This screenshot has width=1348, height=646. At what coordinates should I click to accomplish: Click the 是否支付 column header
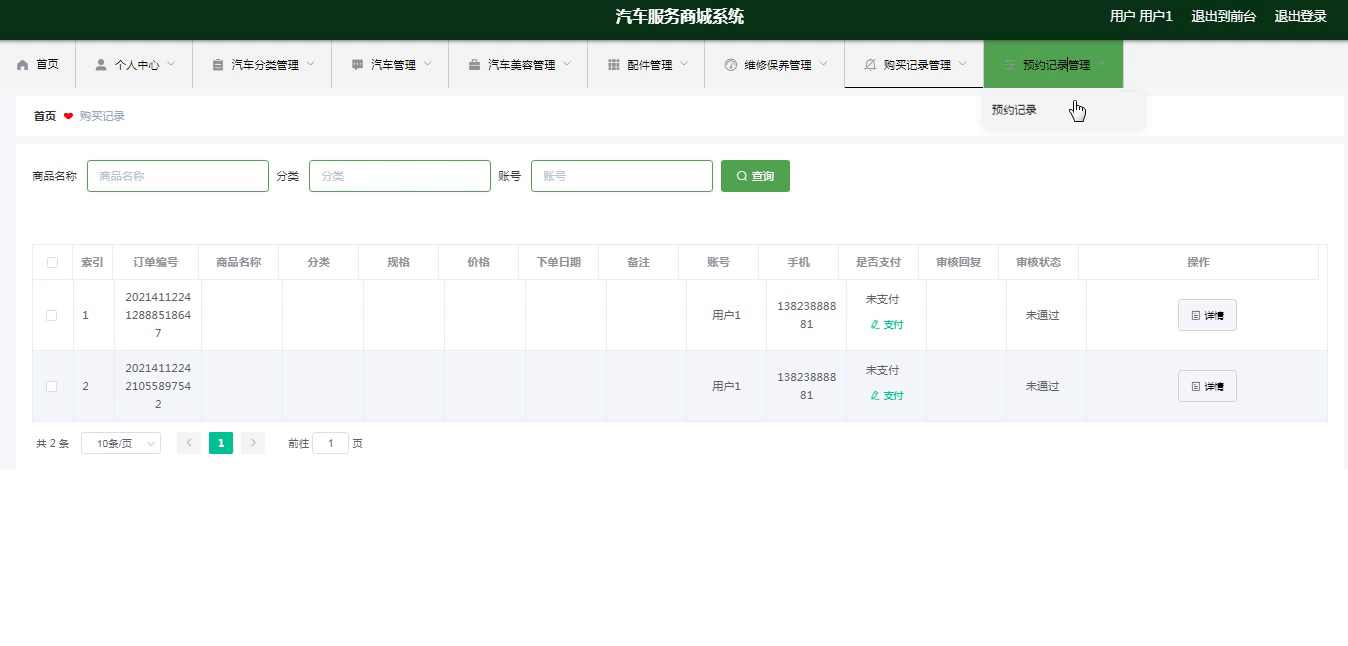878,263
